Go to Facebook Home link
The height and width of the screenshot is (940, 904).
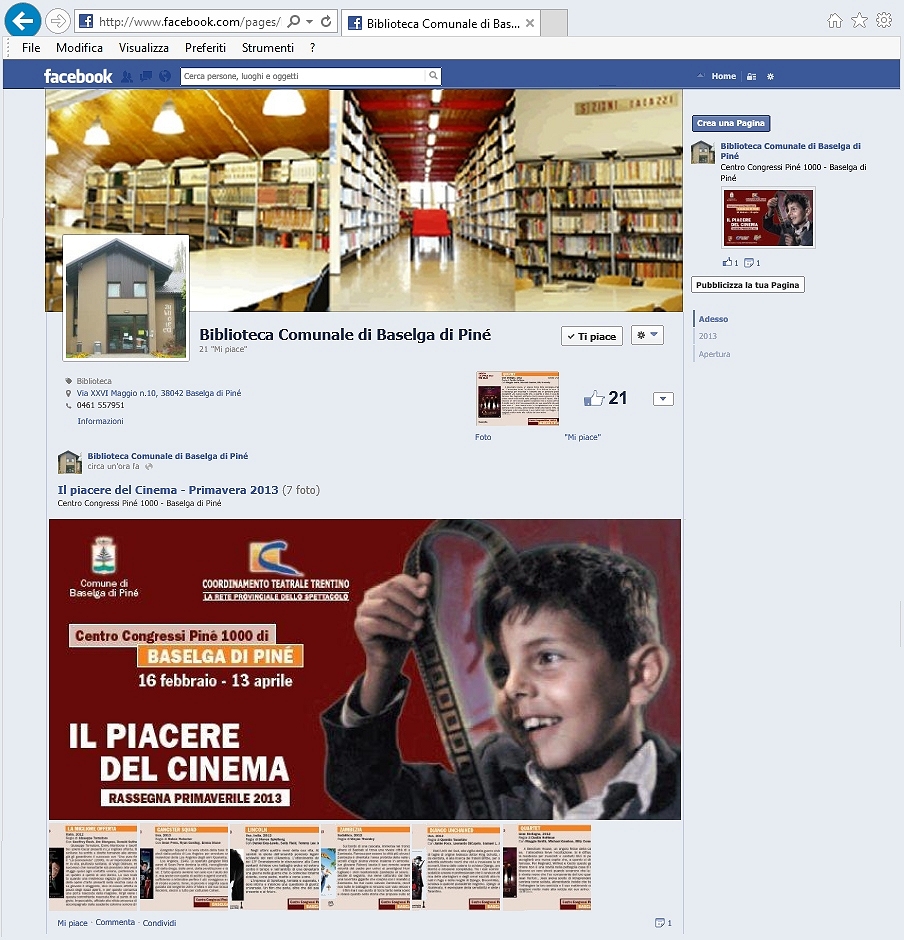tap(724, 76)
